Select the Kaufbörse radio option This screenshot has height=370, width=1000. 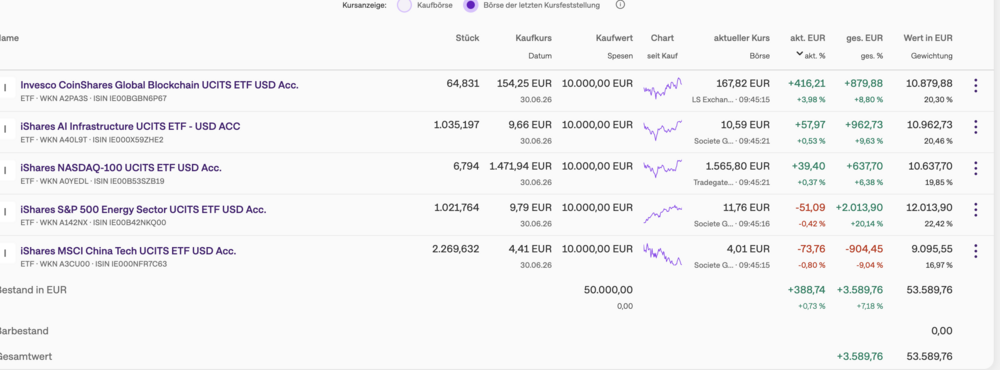(x=404, y=5)
